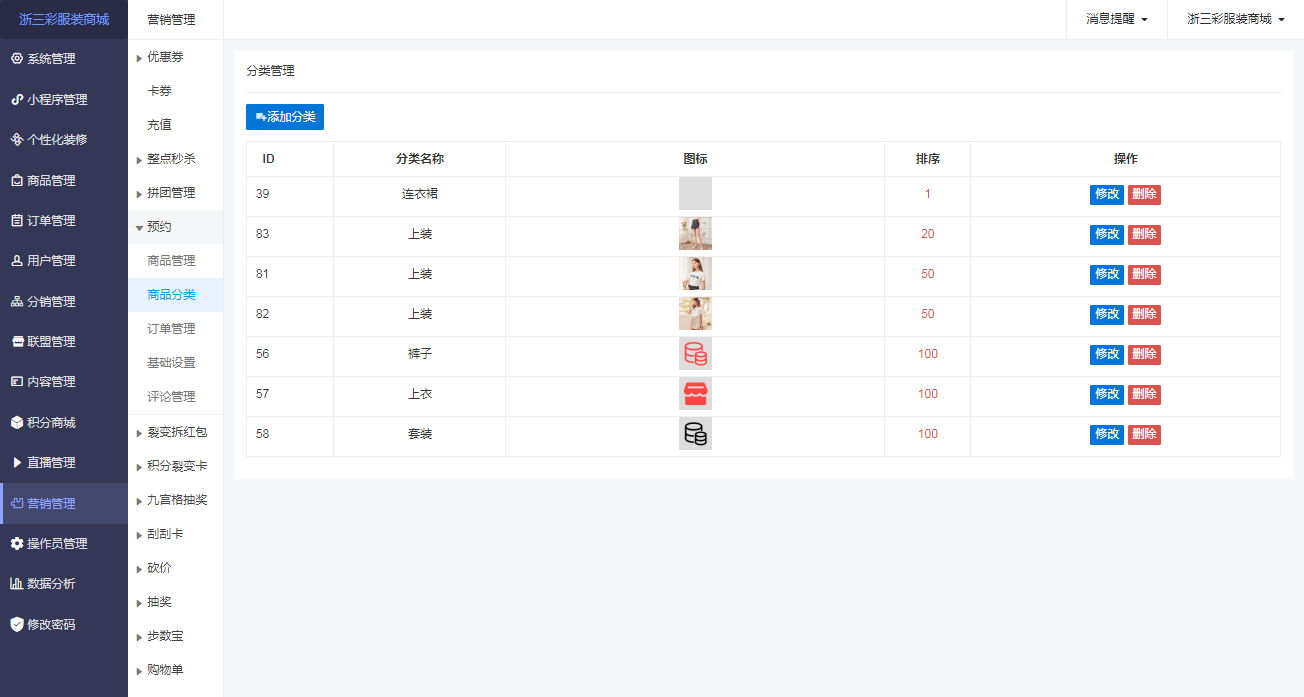Open the 消息提醒 dropdown
The height and width of the screenshot is (697, 1304).
tap(1117, 20)
